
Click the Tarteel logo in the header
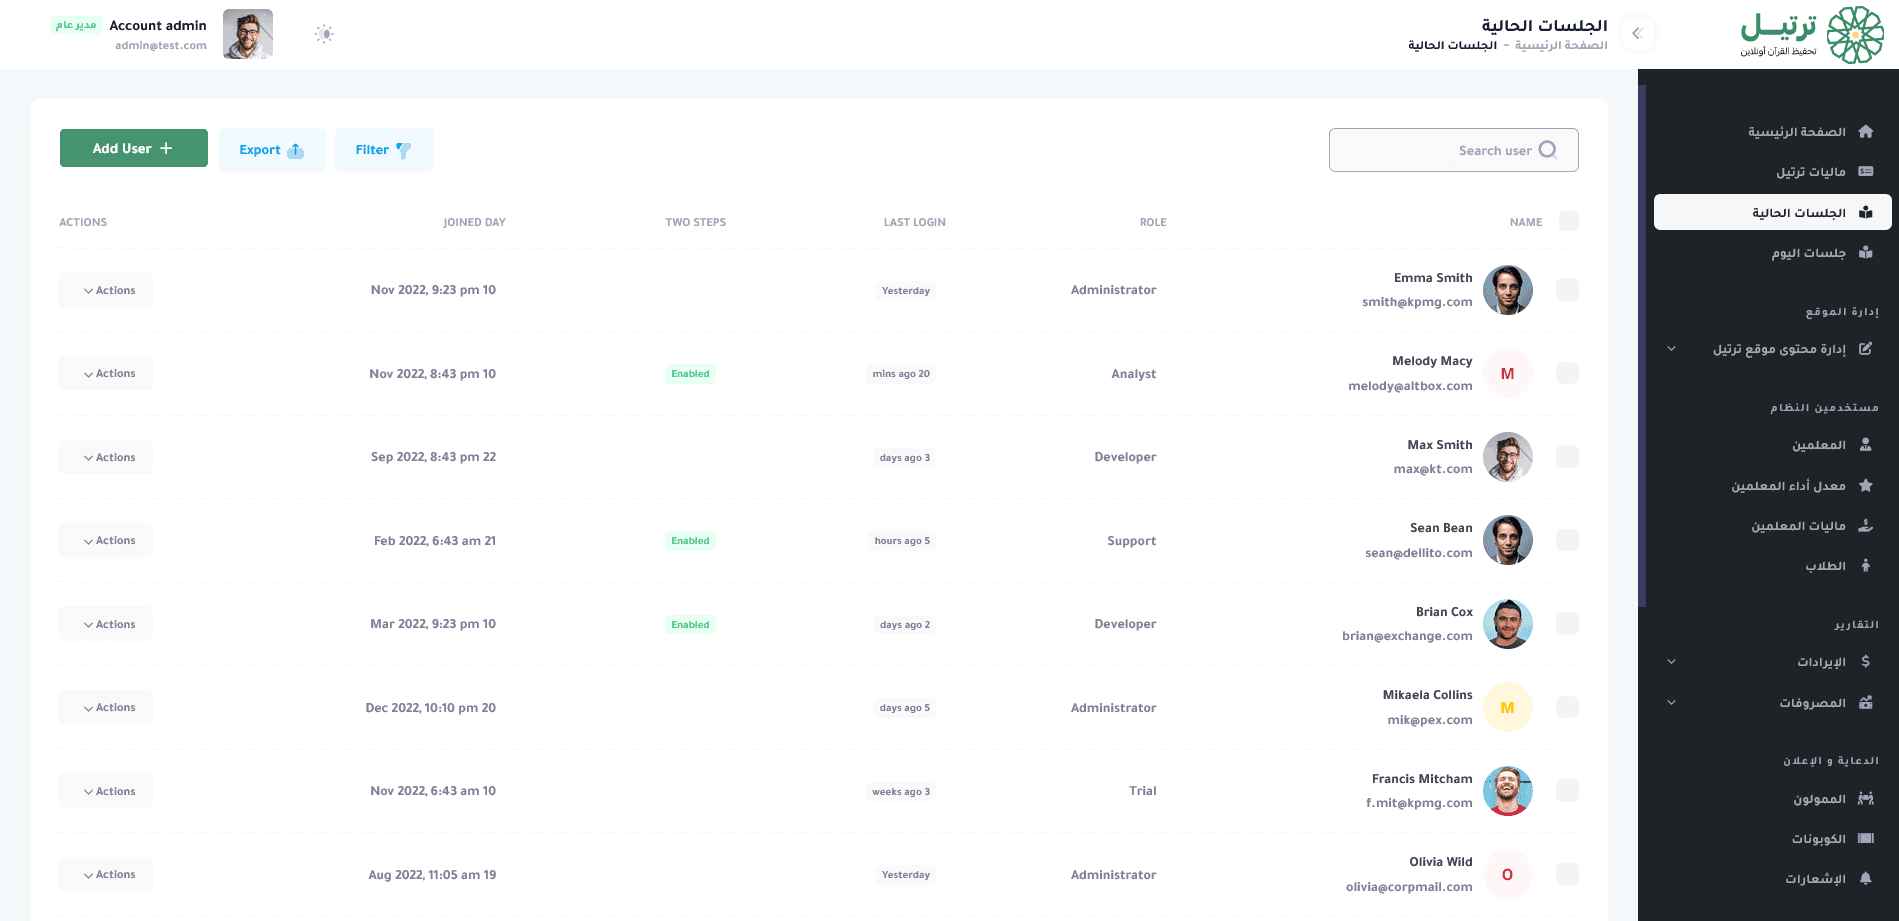click(1811, 35)
